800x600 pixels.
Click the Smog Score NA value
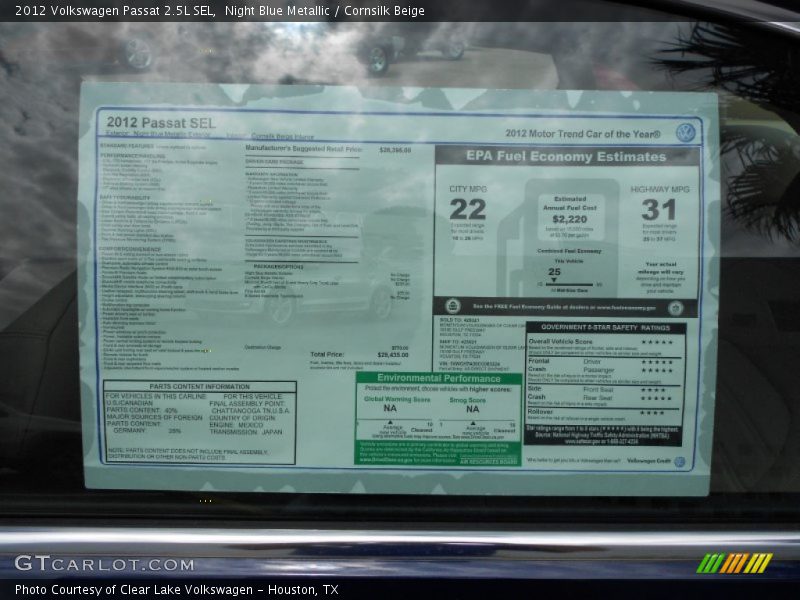(x=472, y=409)
